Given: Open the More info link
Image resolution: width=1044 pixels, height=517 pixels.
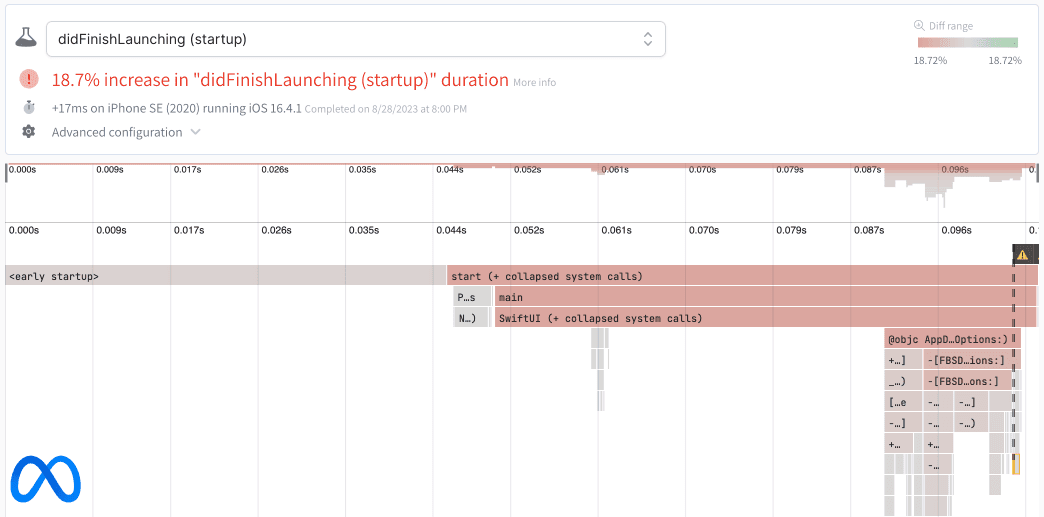Looking at the screenshot, I should coord(534,82).
